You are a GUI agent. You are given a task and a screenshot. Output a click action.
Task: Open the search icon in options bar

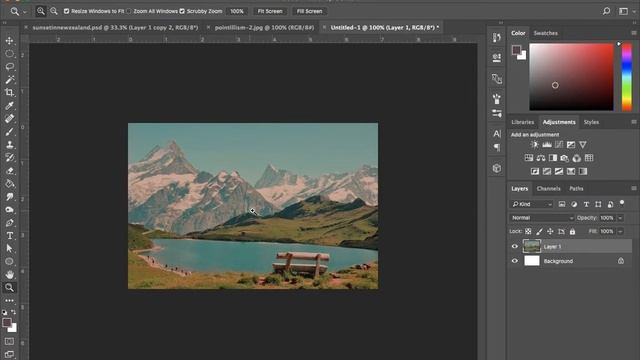coord(607,11)
